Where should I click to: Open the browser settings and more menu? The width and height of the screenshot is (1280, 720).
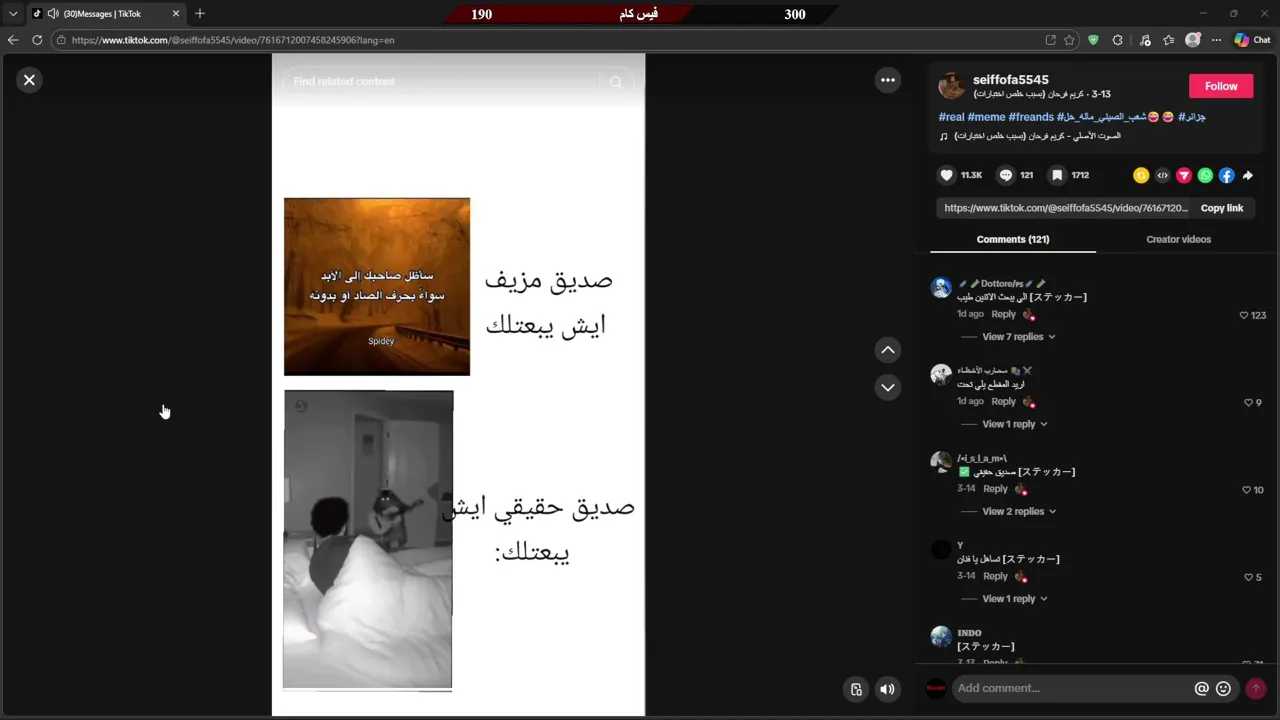coord(1216,40)
